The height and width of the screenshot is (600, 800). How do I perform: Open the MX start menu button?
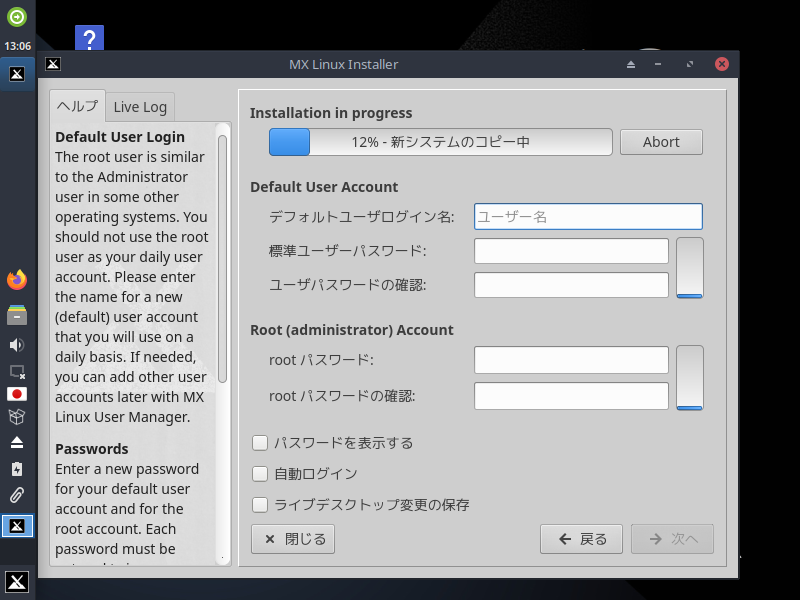(17, 582)
